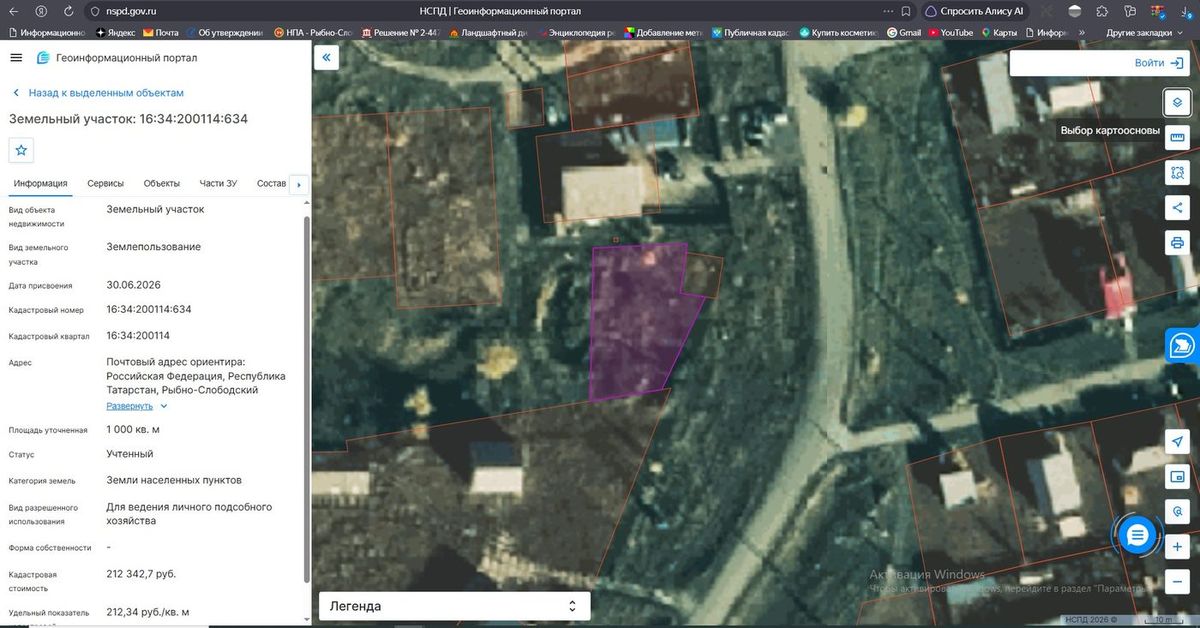Collapse the side panel with double-arrow button

(326, 58)
